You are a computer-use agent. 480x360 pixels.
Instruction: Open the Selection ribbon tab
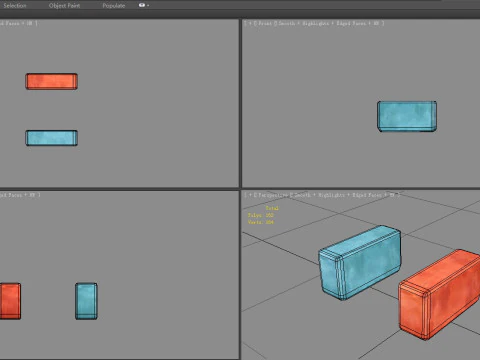tap(15, 5)
